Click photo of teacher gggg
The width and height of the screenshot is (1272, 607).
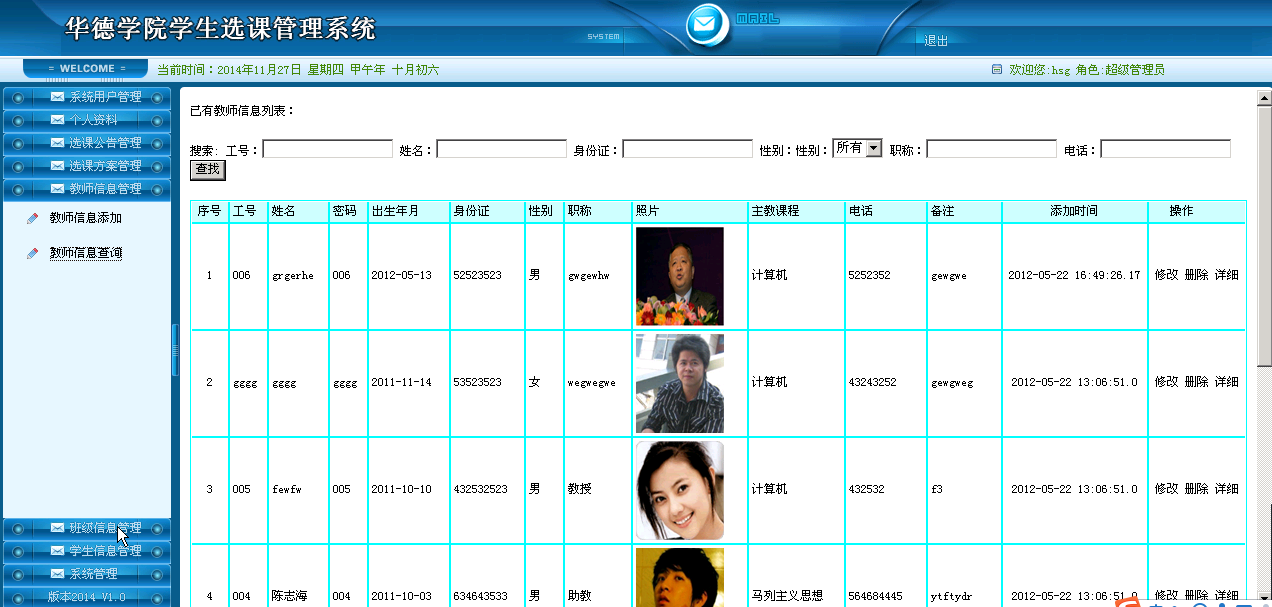tap(679, 383)
